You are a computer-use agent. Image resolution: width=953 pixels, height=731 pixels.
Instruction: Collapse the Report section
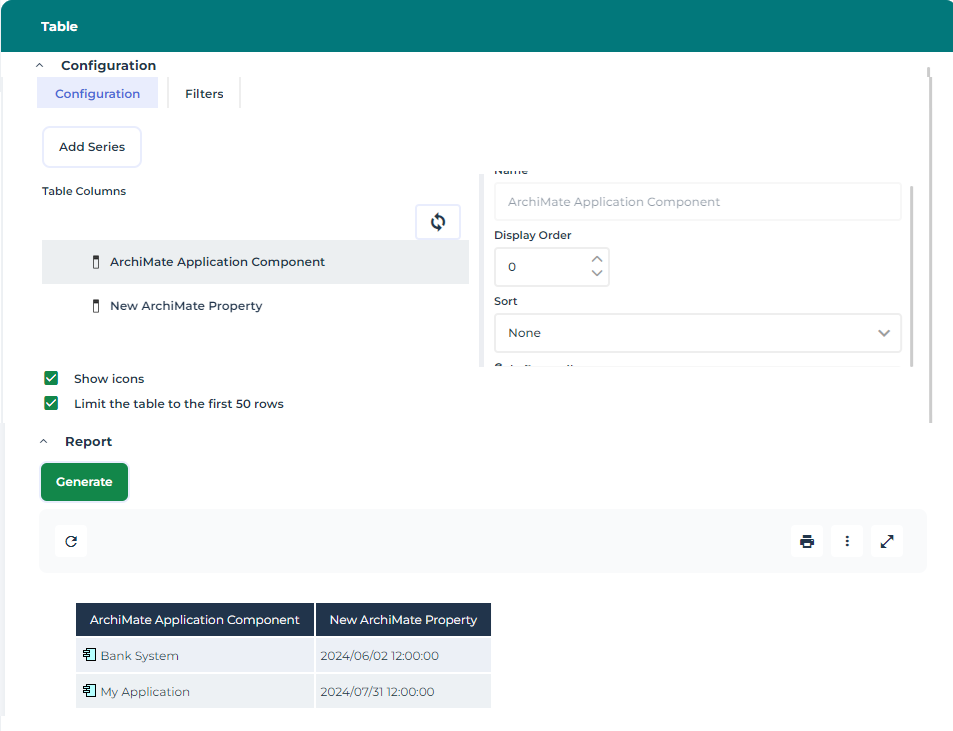pyautogui.click(x=44, y=442)
